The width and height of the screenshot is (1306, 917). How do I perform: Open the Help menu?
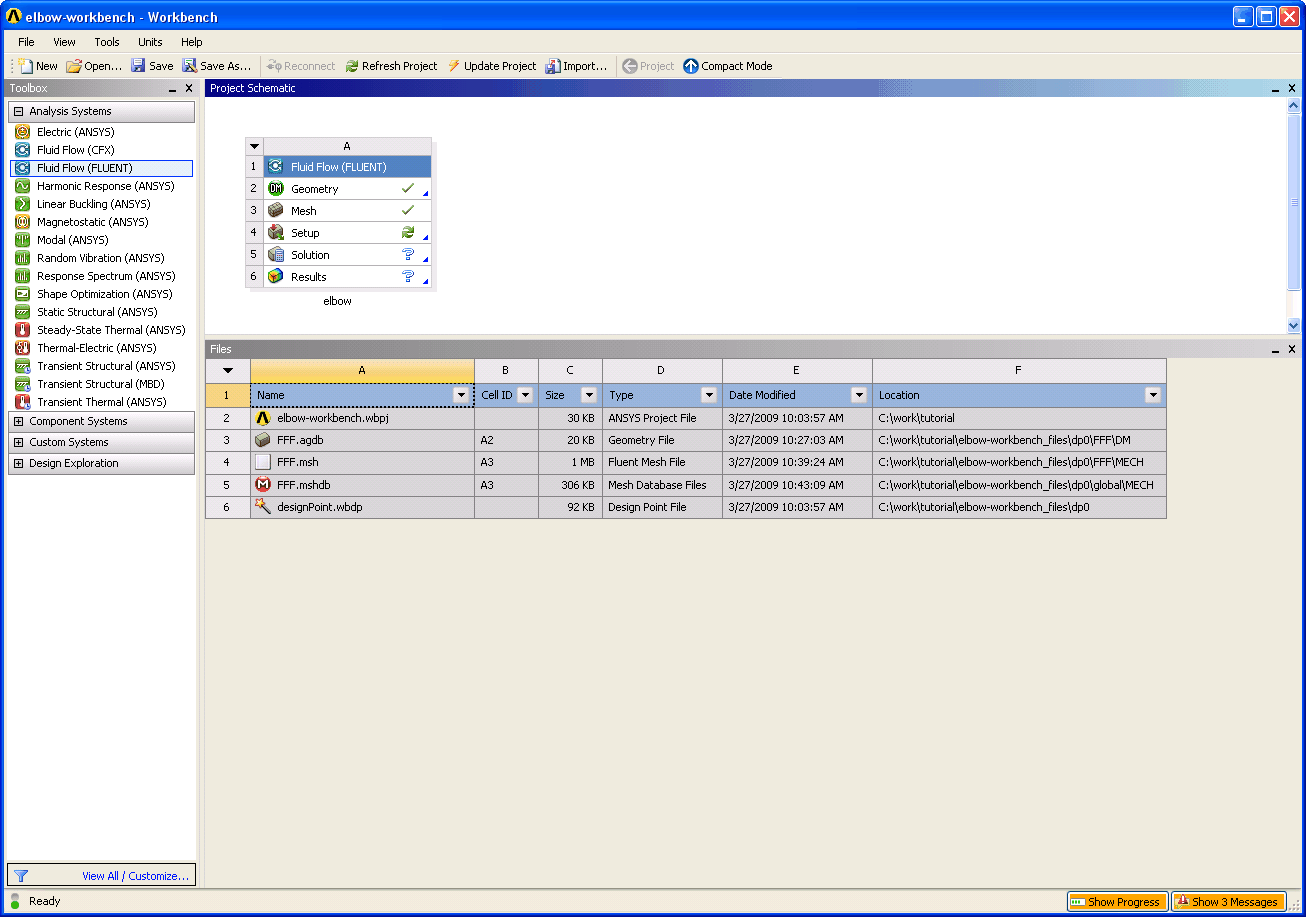(192, 42)
